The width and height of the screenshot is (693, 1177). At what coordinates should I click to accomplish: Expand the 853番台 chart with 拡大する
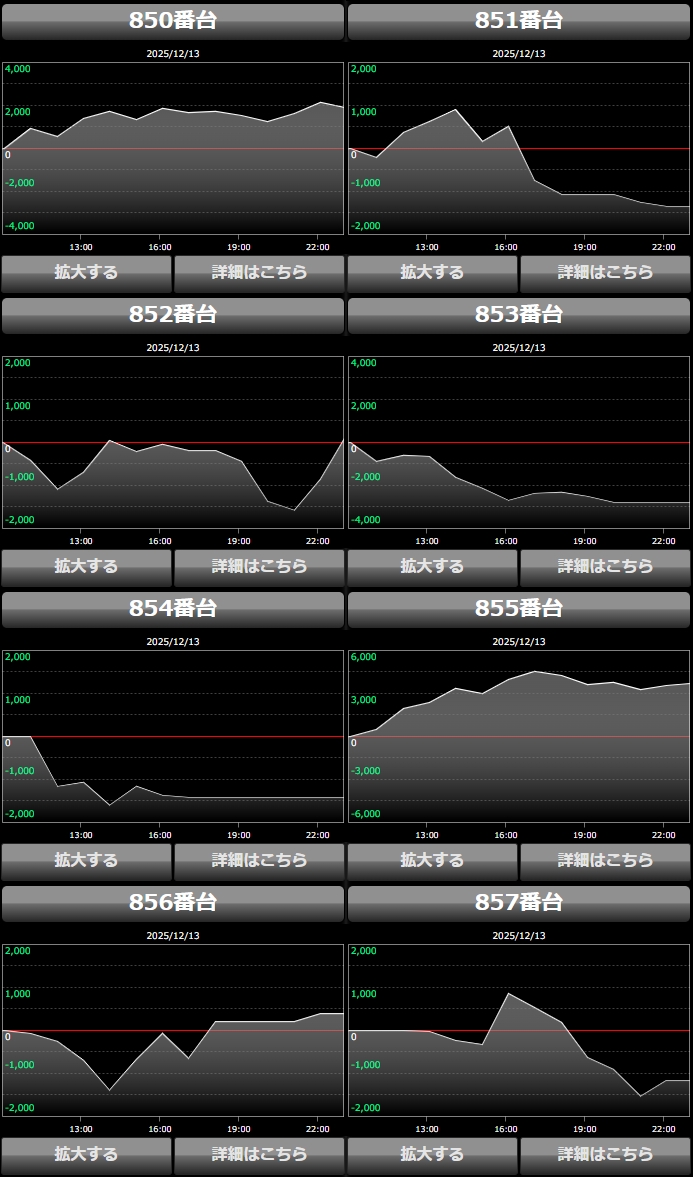click(x=432, y=566)
